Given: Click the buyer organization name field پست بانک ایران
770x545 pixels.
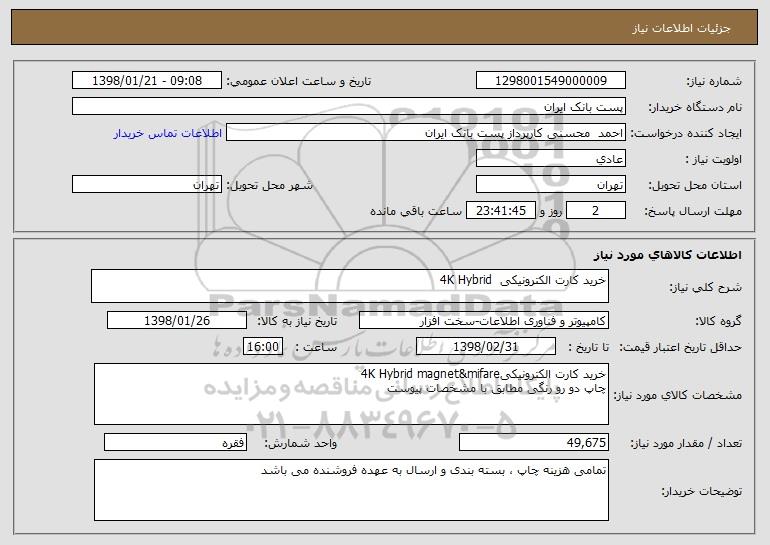Looking at the screenshot, I should click(x=349, y=106).
